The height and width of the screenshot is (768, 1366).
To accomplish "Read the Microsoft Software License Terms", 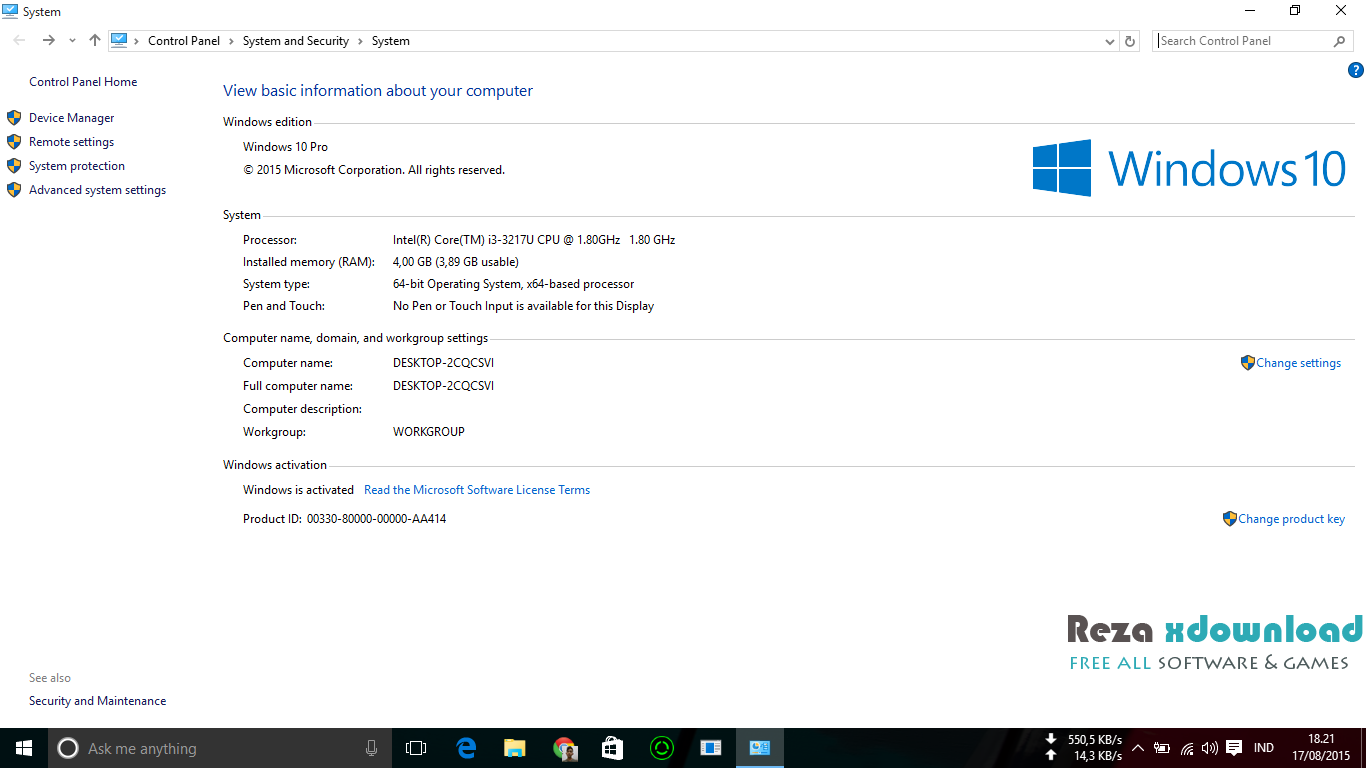I will (x=477, y=489).
